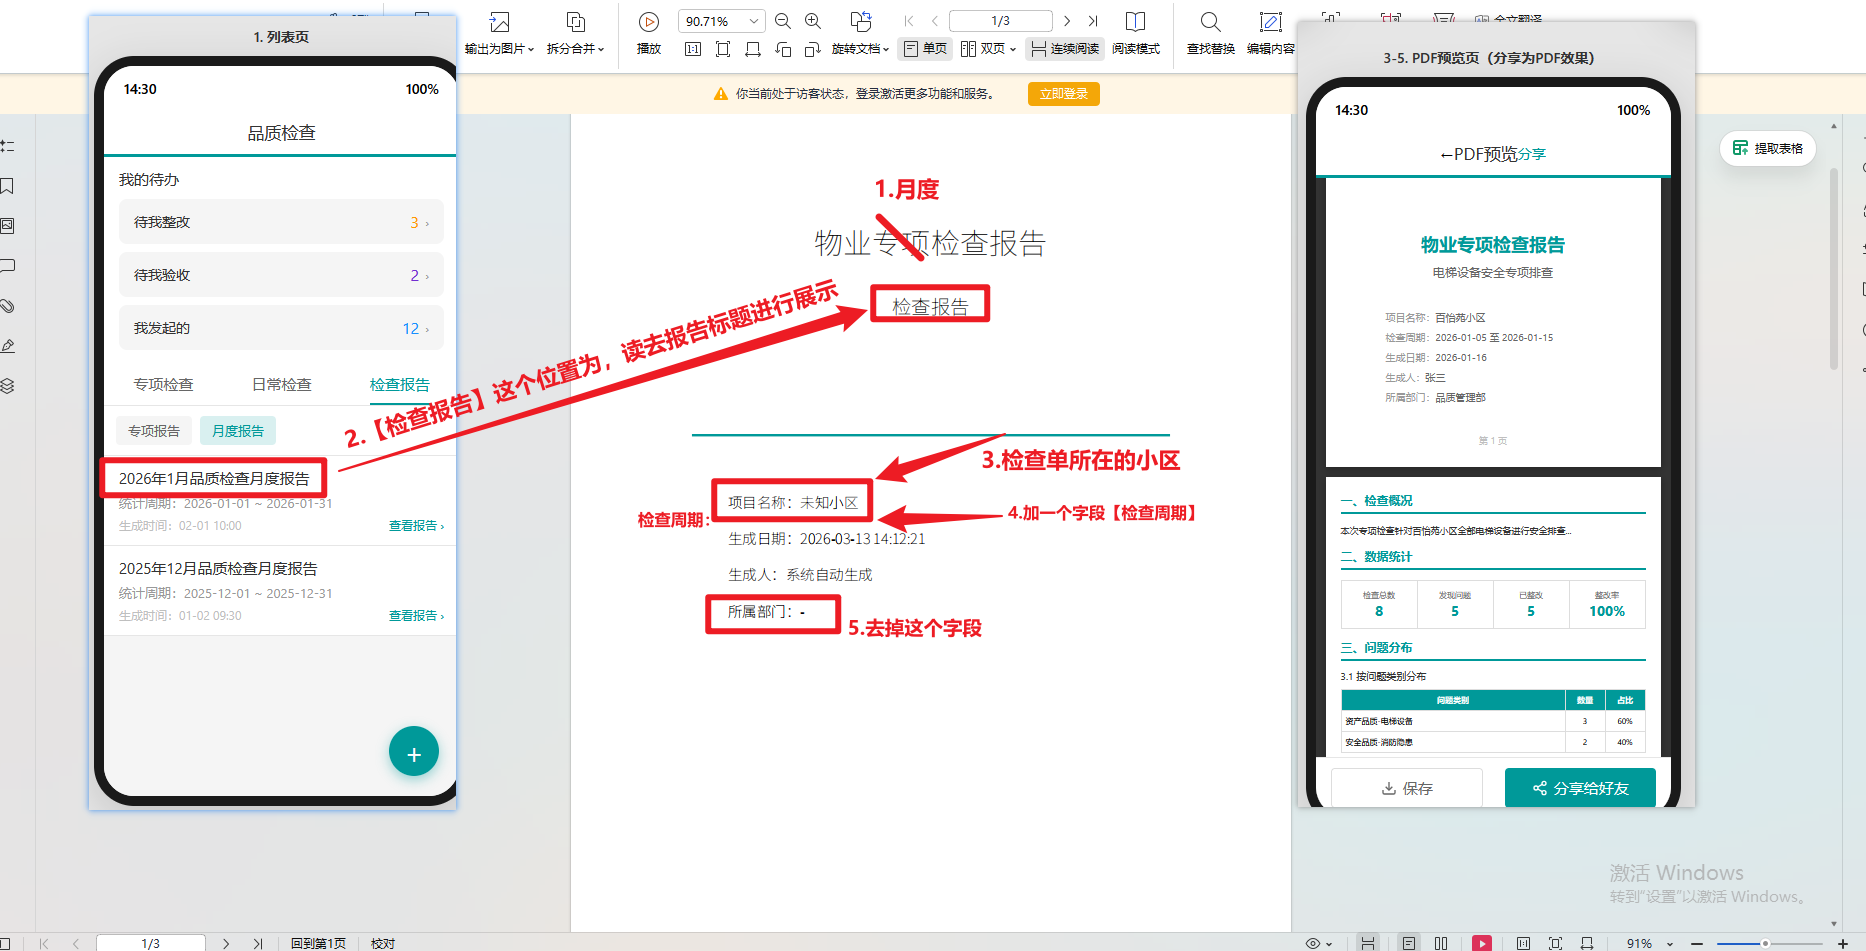The image size is (1866, 951).
Task: Open the comments icon in the left sidebar
Action: point(9,266)
